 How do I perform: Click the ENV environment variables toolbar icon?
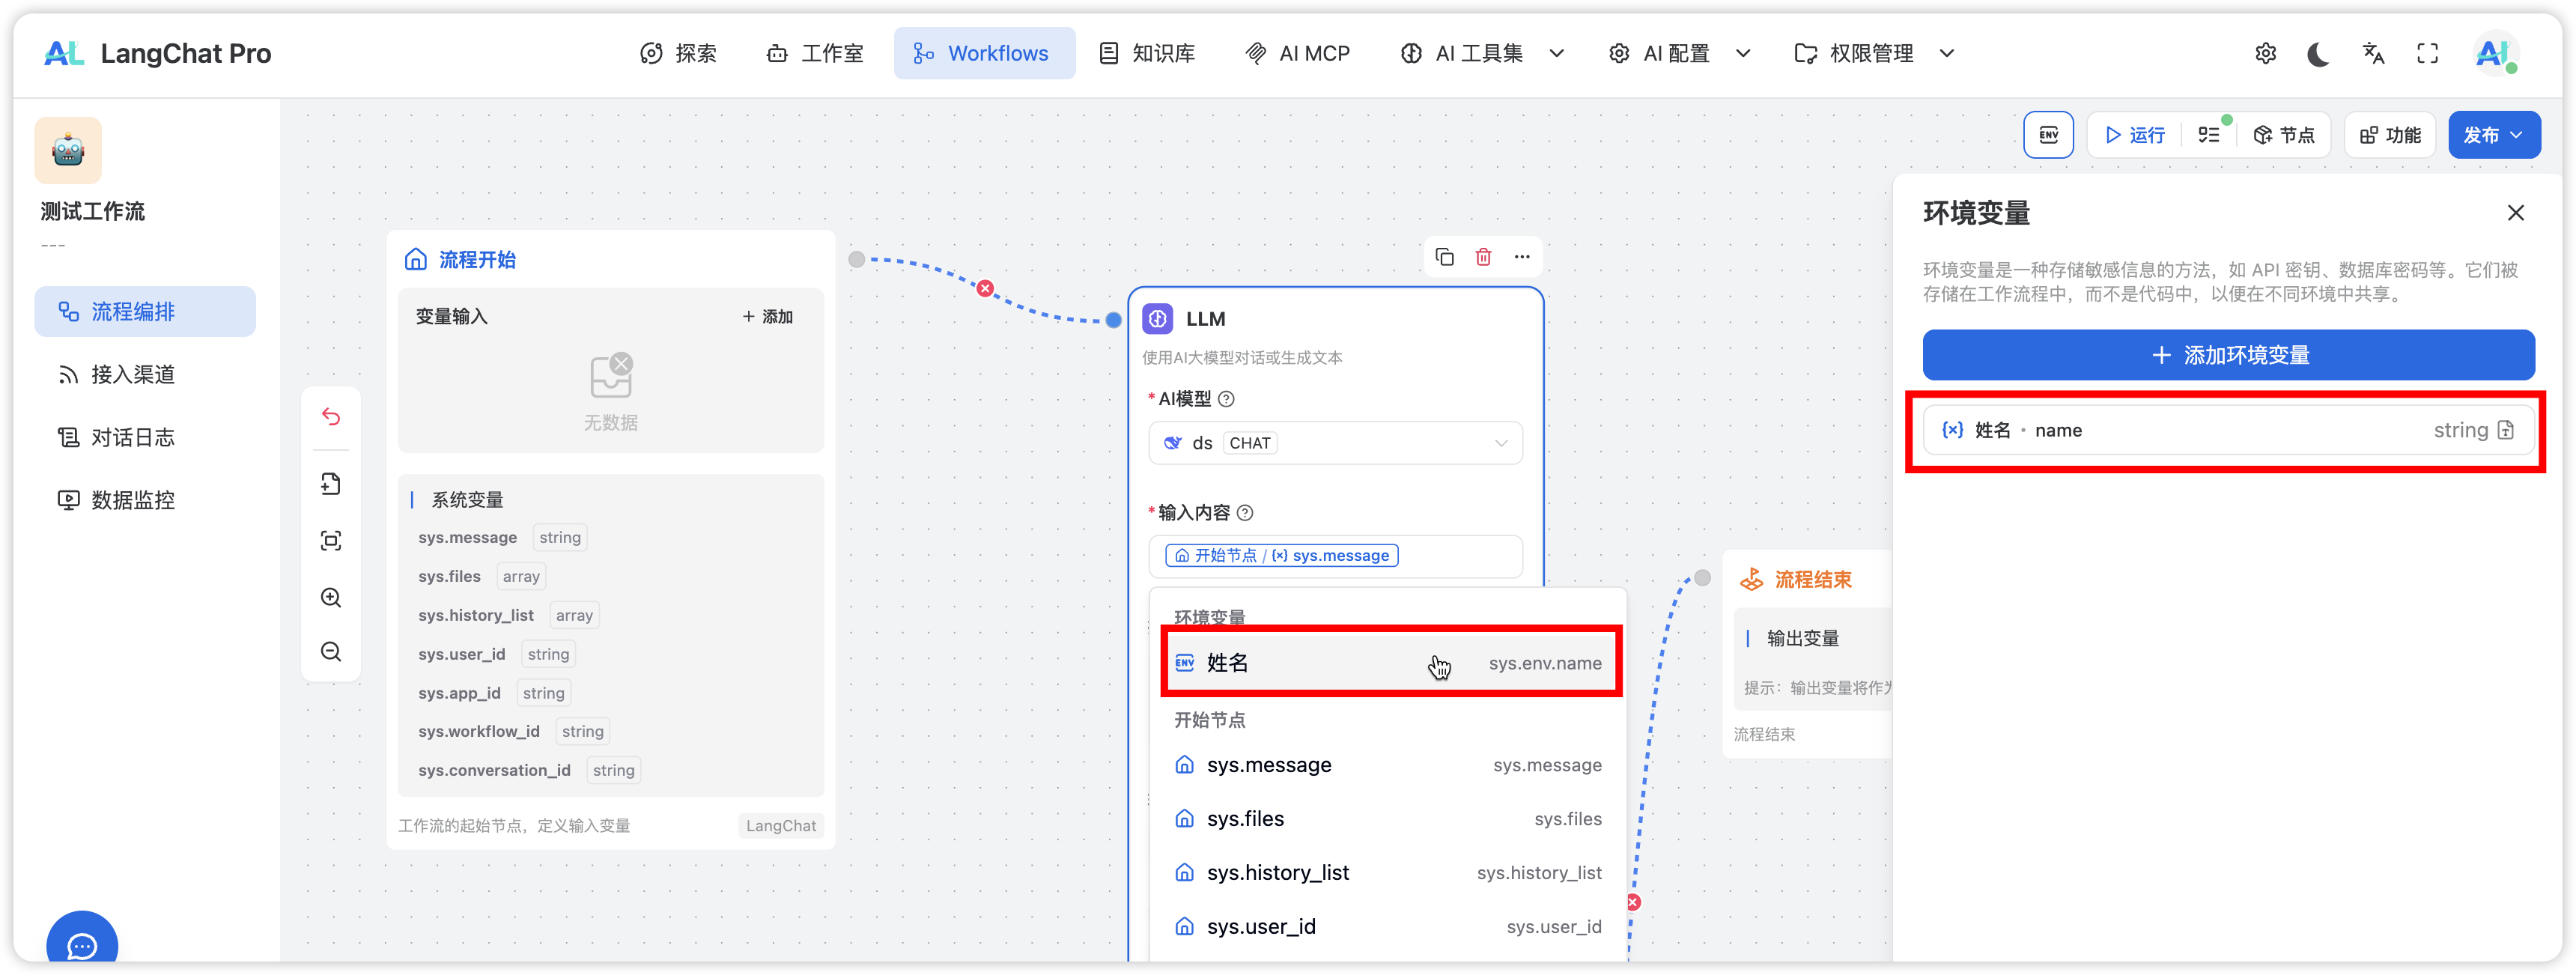coord(2048,135)
